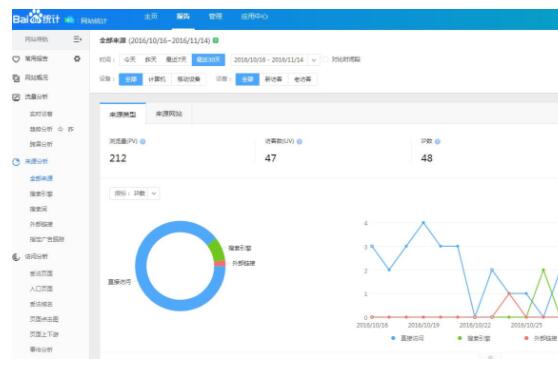Screen dimensions: 558x369
Task: Click the 网站概况 overview icon
Action: point(16,78)
